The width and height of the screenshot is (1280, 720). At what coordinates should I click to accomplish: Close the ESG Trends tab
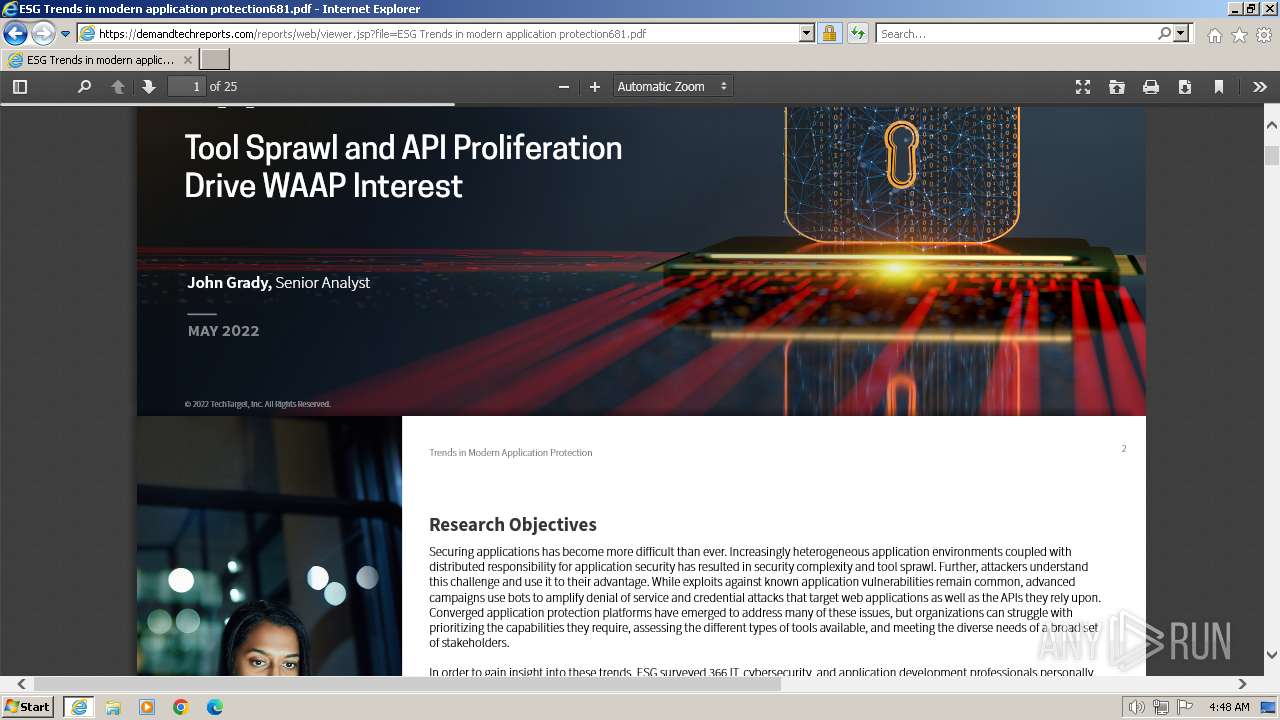click(188, 60)
